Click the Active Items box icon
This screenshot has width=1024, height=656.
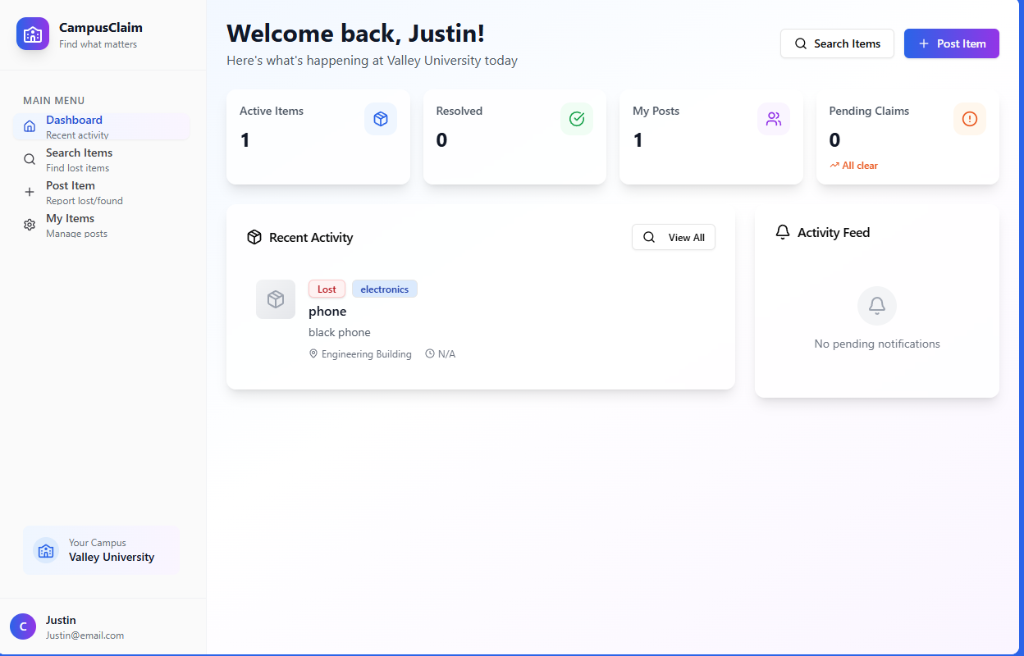coord(381,119)
